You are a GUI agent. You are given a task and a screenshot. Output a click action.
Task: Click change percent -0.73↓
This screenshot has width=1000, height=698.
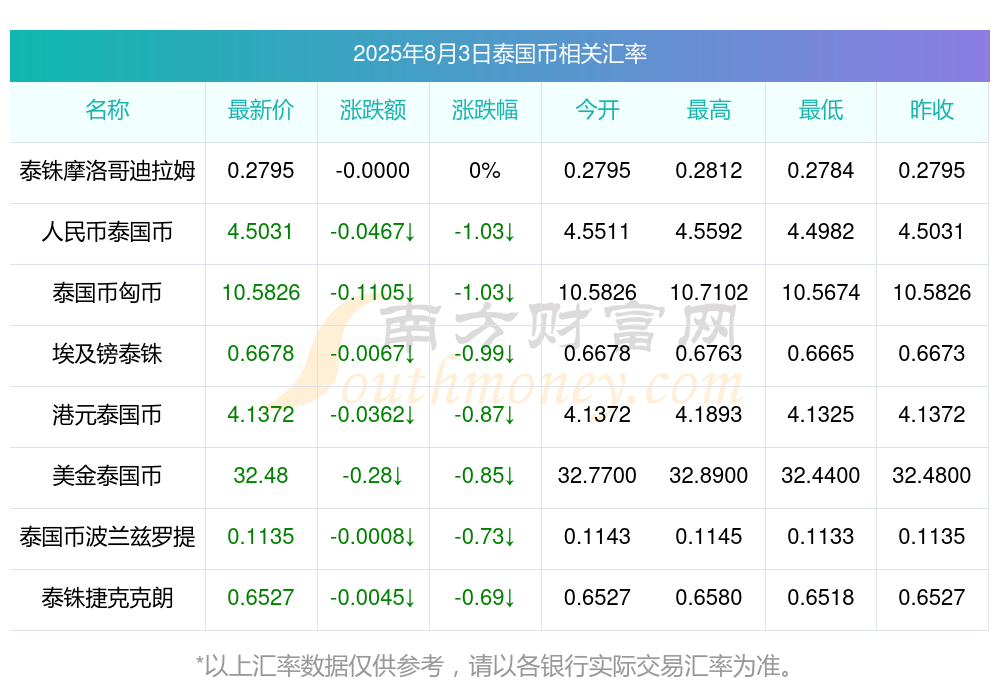pyautogui.click(x=485, y=537)
